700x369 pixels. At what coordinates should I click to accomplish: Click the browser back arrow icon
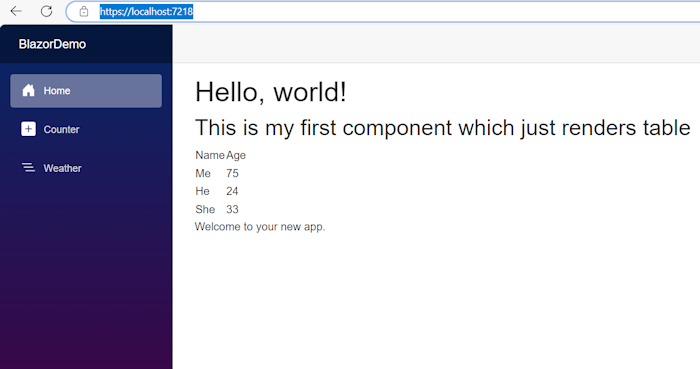tap(16, 11)
